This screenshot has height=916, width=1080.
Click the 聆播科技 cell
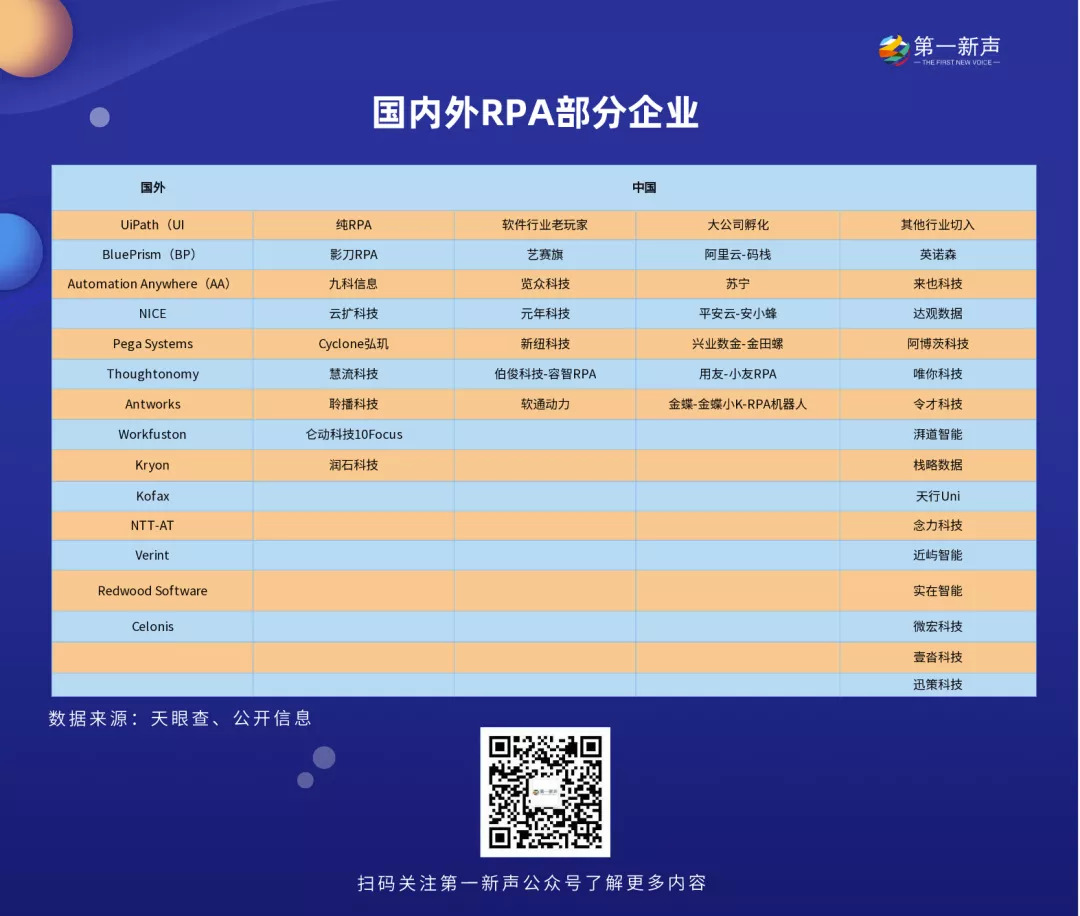click(x=353, y=404)
